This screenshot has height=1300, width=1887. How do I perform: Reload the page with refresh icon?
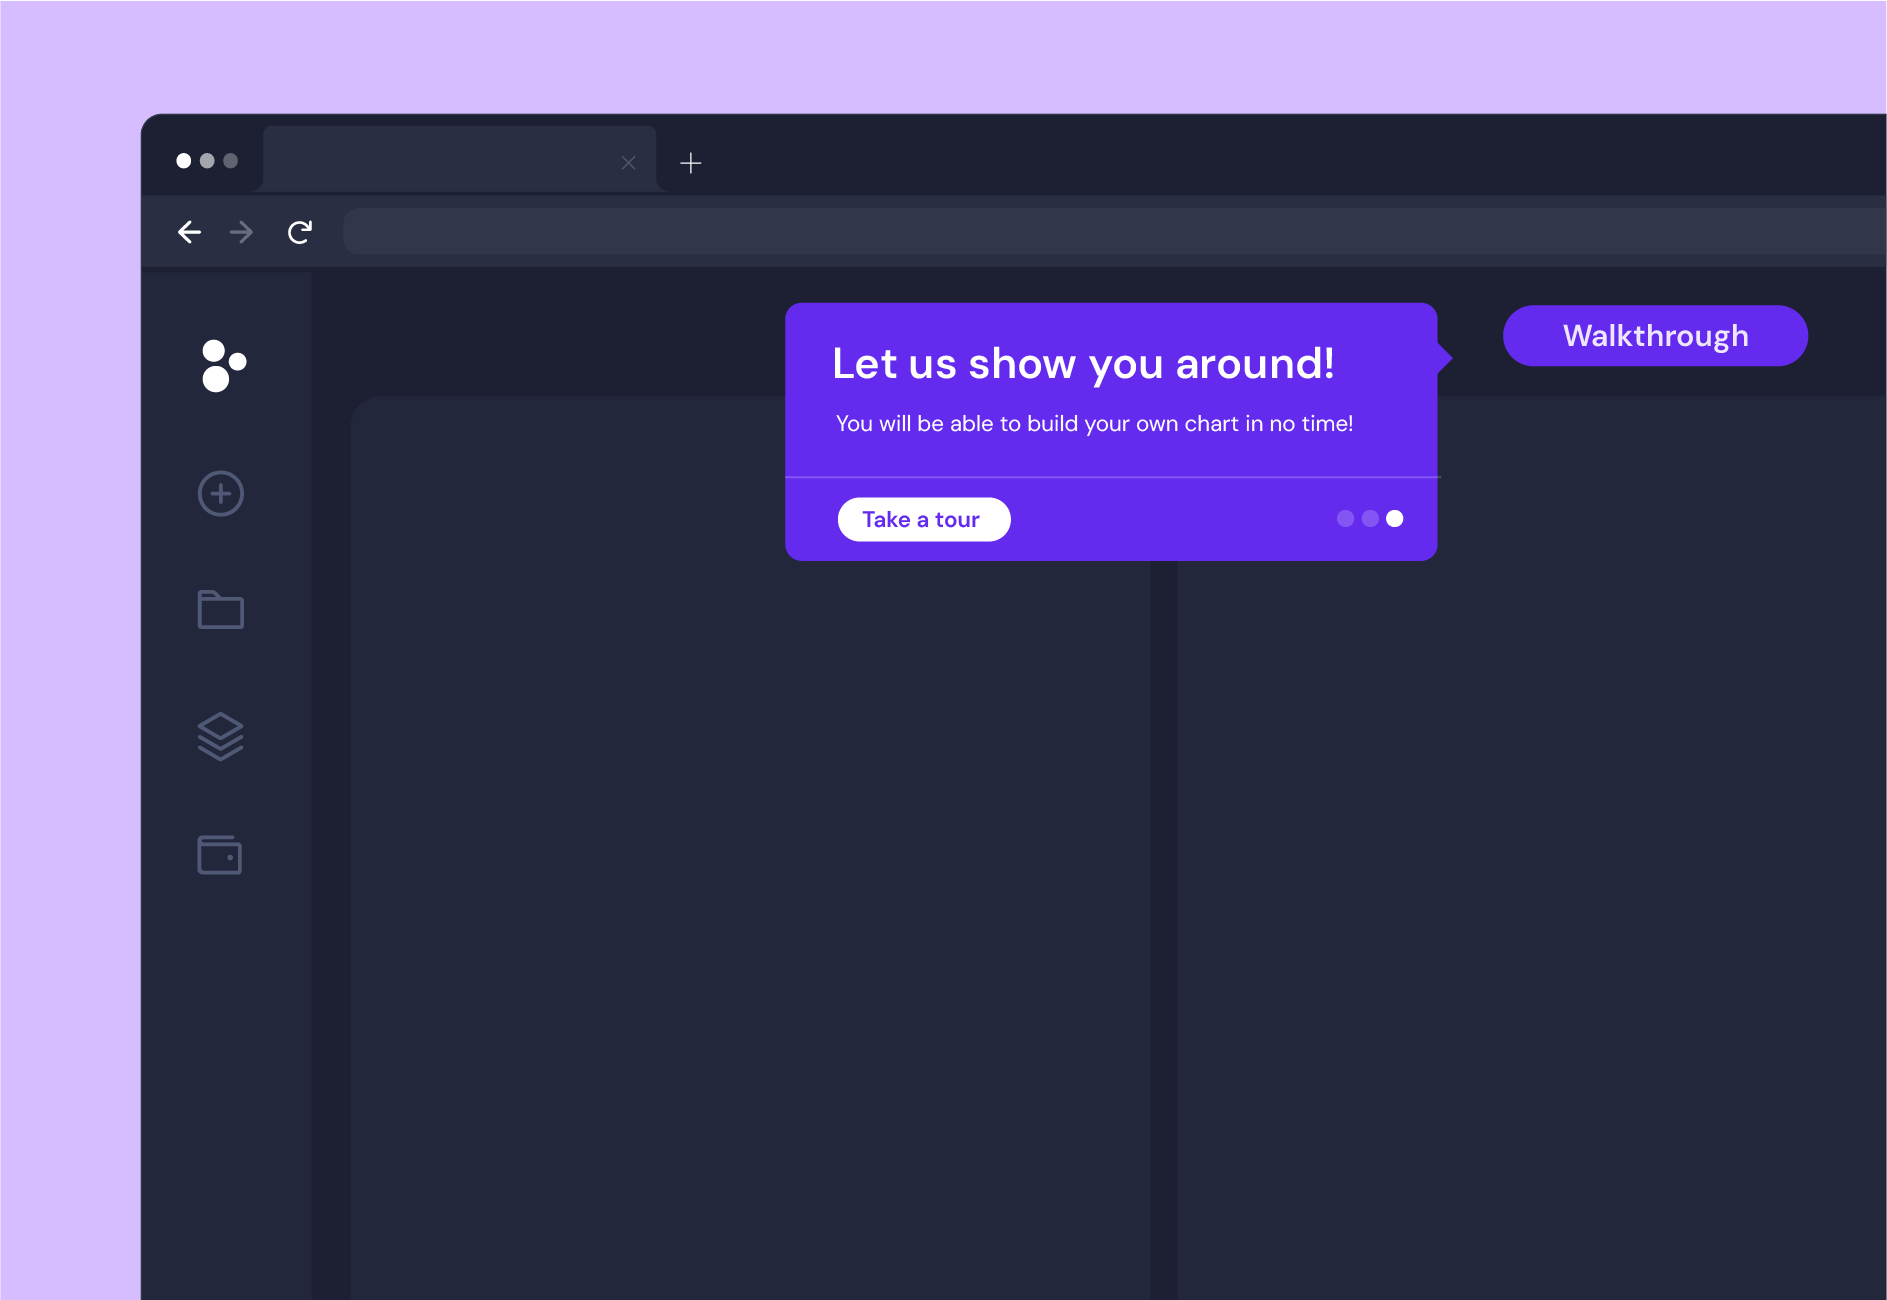(x=300, y=232)
